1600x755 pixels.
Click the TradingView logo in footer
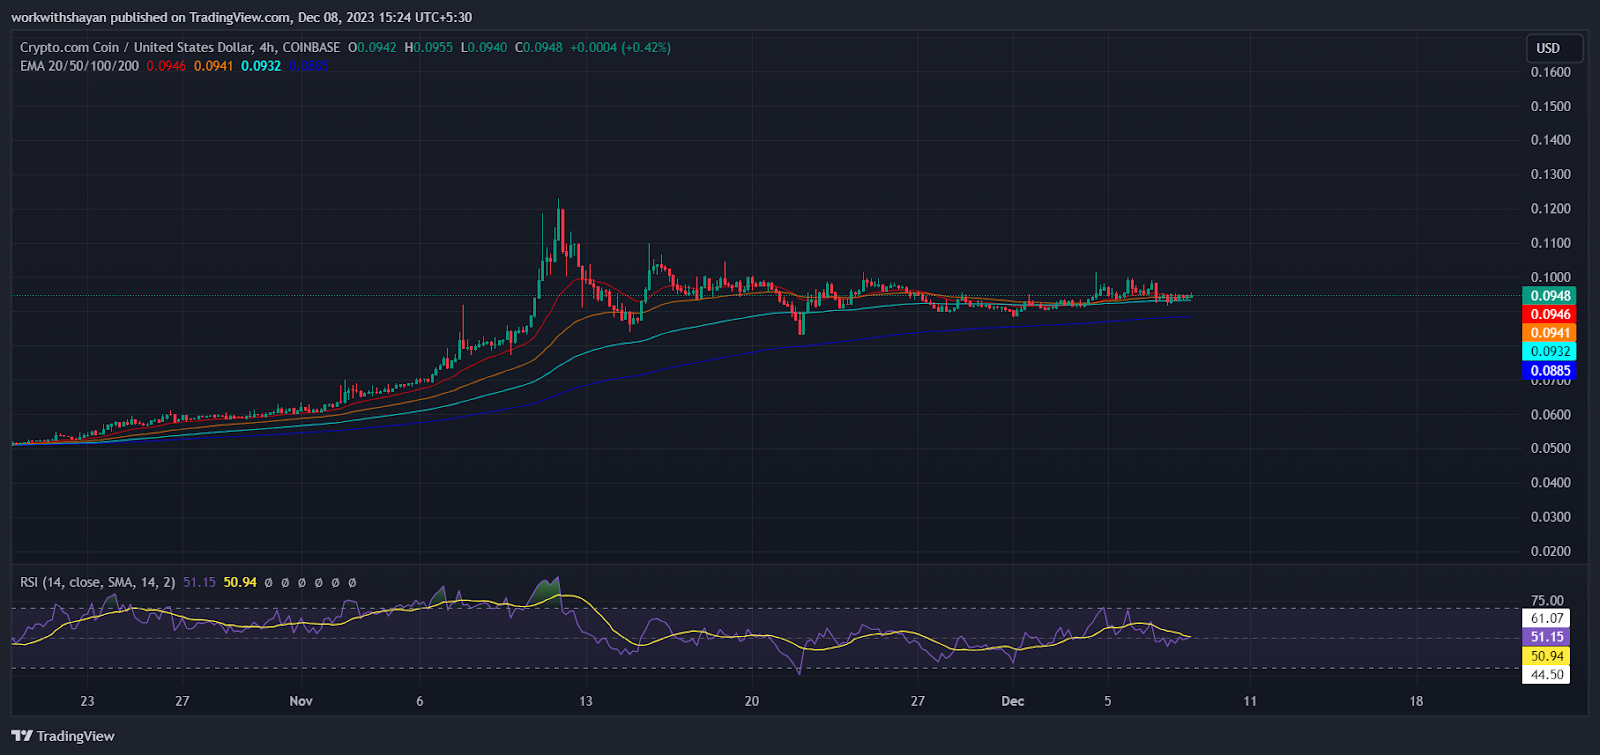pyautogui.click(x=63, y=736)
